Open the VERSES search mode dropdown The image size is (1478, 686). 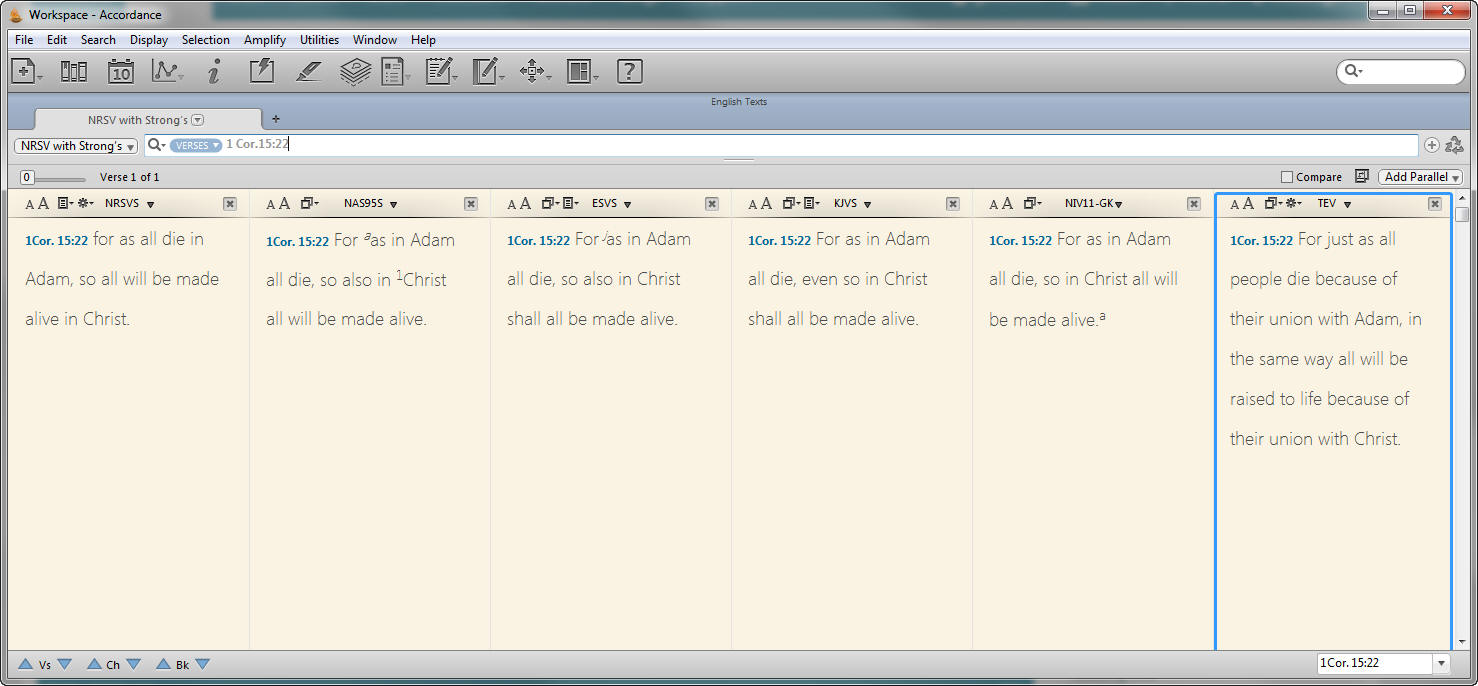click(x=196, y=145)
